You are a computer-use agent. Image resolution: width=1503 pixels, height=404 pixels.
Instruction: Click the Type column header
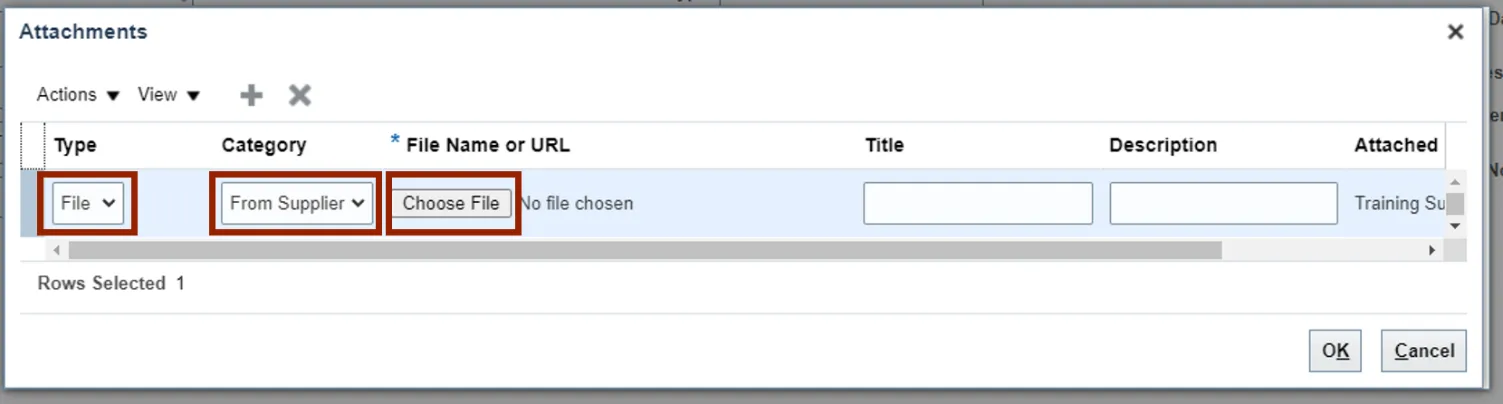[76, 145]
